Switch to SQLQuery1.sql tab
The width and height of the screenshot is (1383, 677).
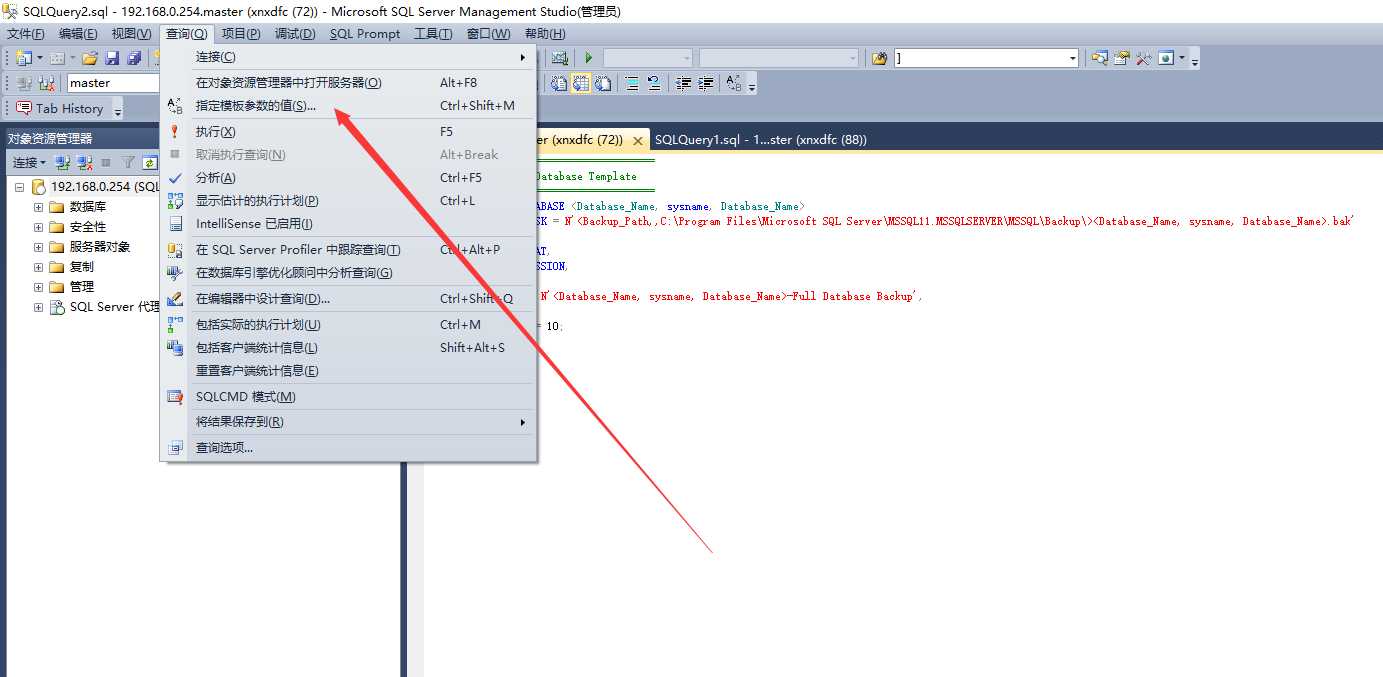click(x=761, y=140)
